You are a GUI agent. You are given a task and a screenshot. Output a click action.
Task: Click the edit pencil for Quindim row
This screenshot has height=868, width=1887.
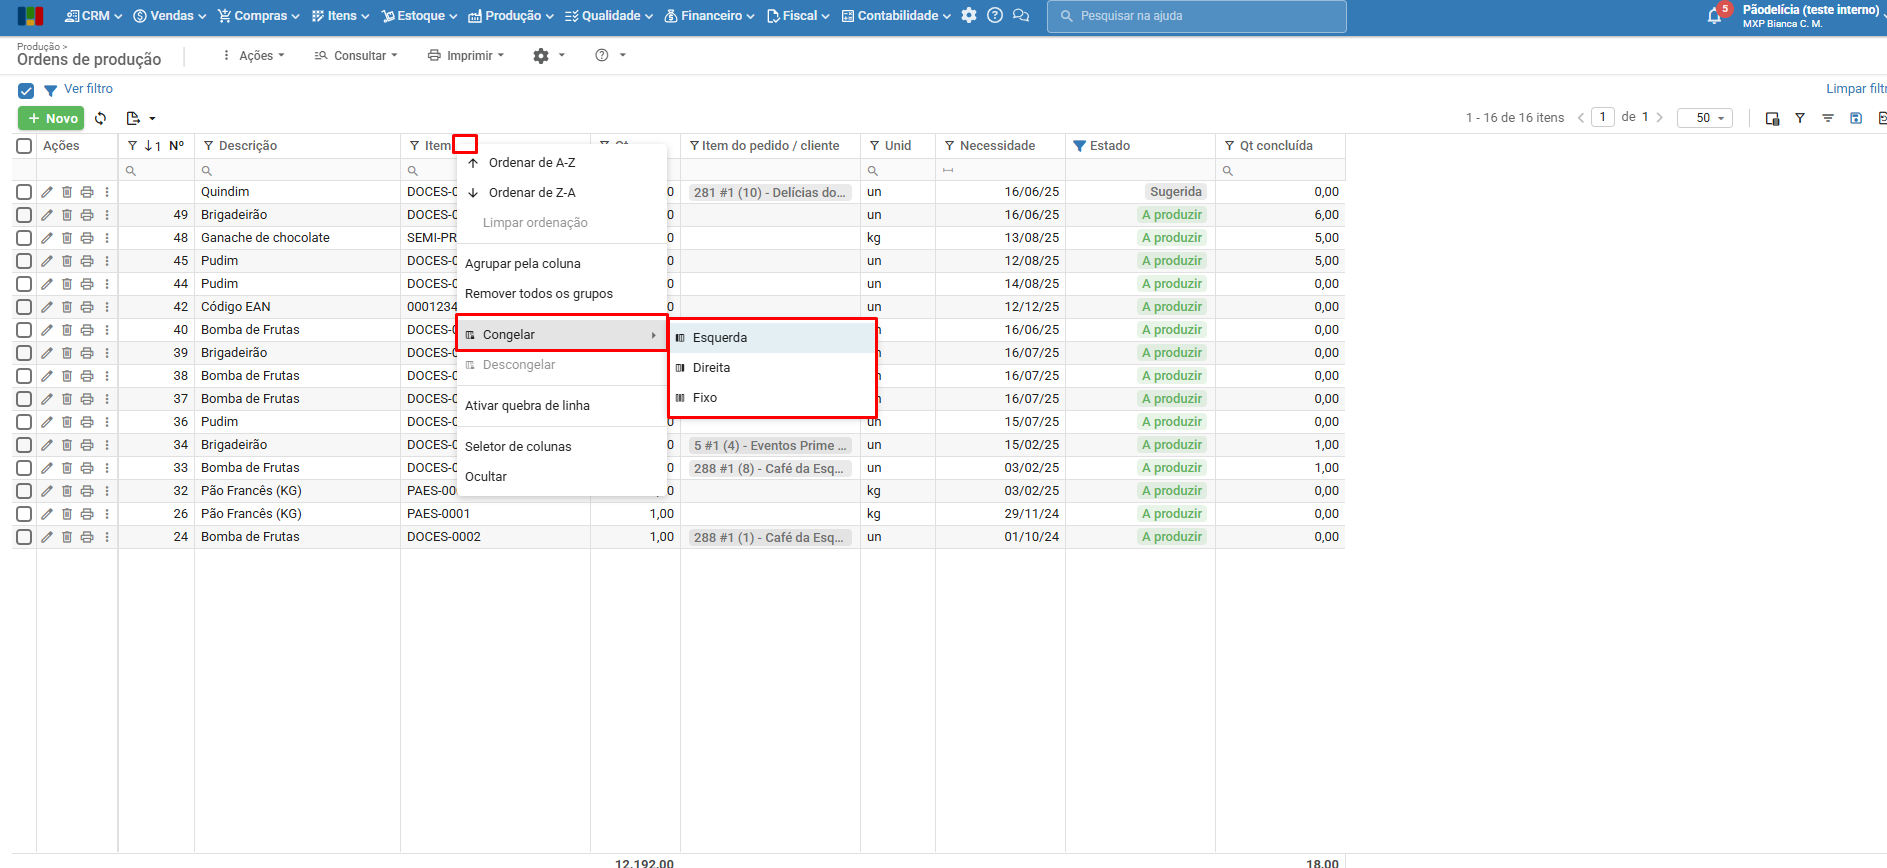pyautogui.click(x=47, y=192)
